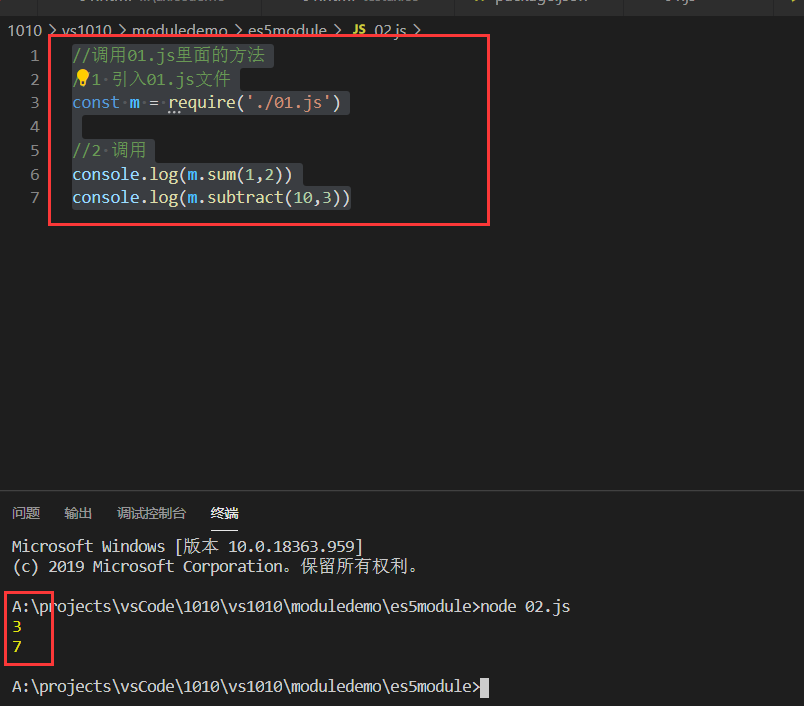Click the 引入01.js文件 comment on line 2
This screenshot has height=706, width=804.
[x=161, y=79]
